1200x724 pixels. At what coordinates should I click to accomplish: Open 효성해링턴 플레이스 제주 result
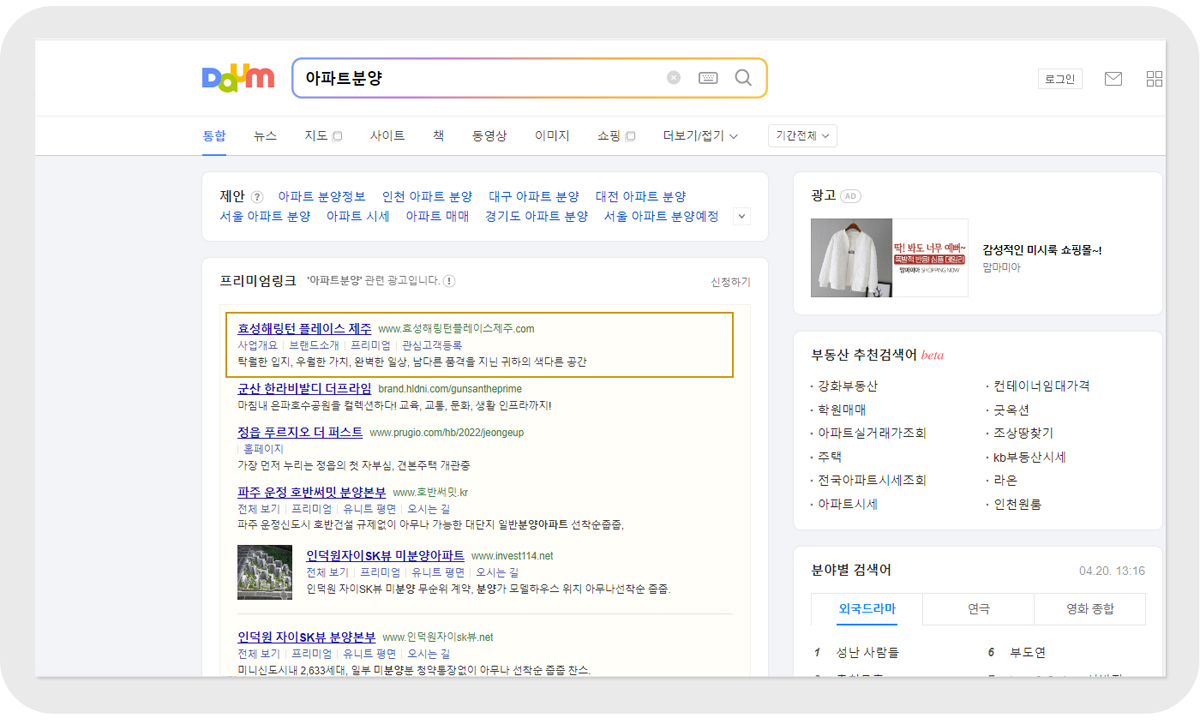[x=304, y=328]
